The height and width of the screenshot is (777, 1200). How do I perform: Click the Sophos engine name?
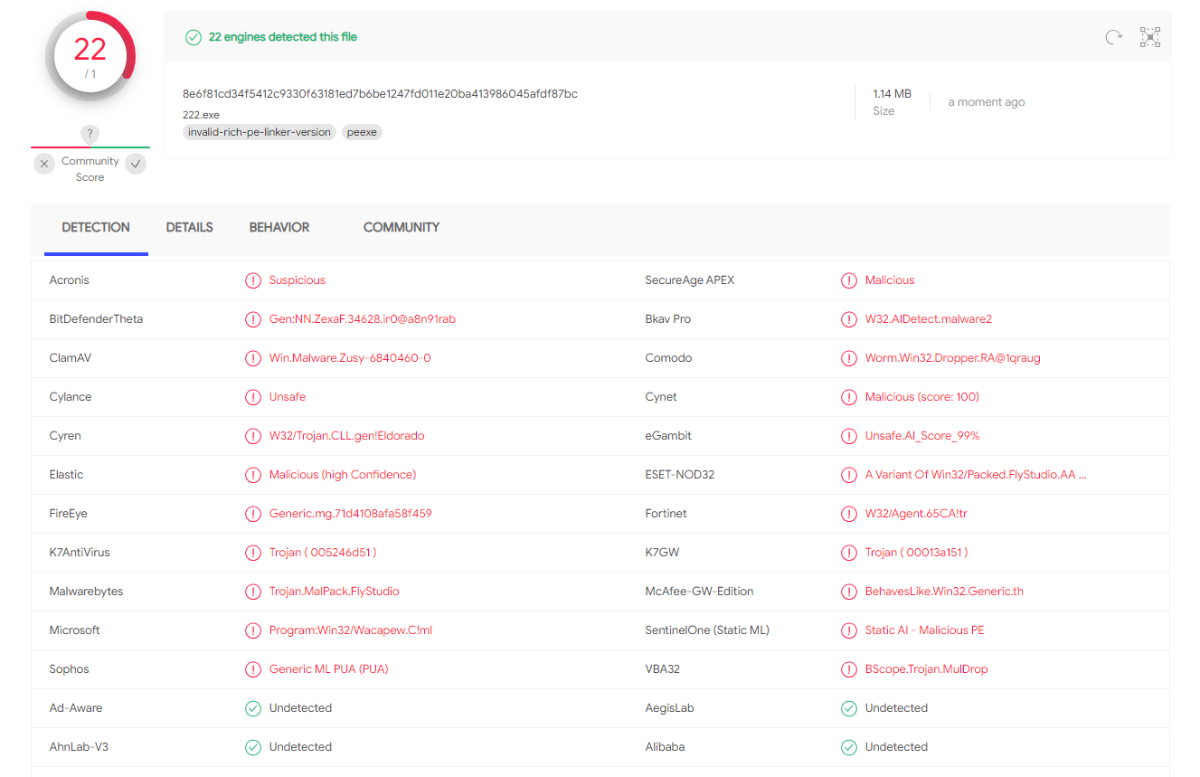tap(69, 670)
